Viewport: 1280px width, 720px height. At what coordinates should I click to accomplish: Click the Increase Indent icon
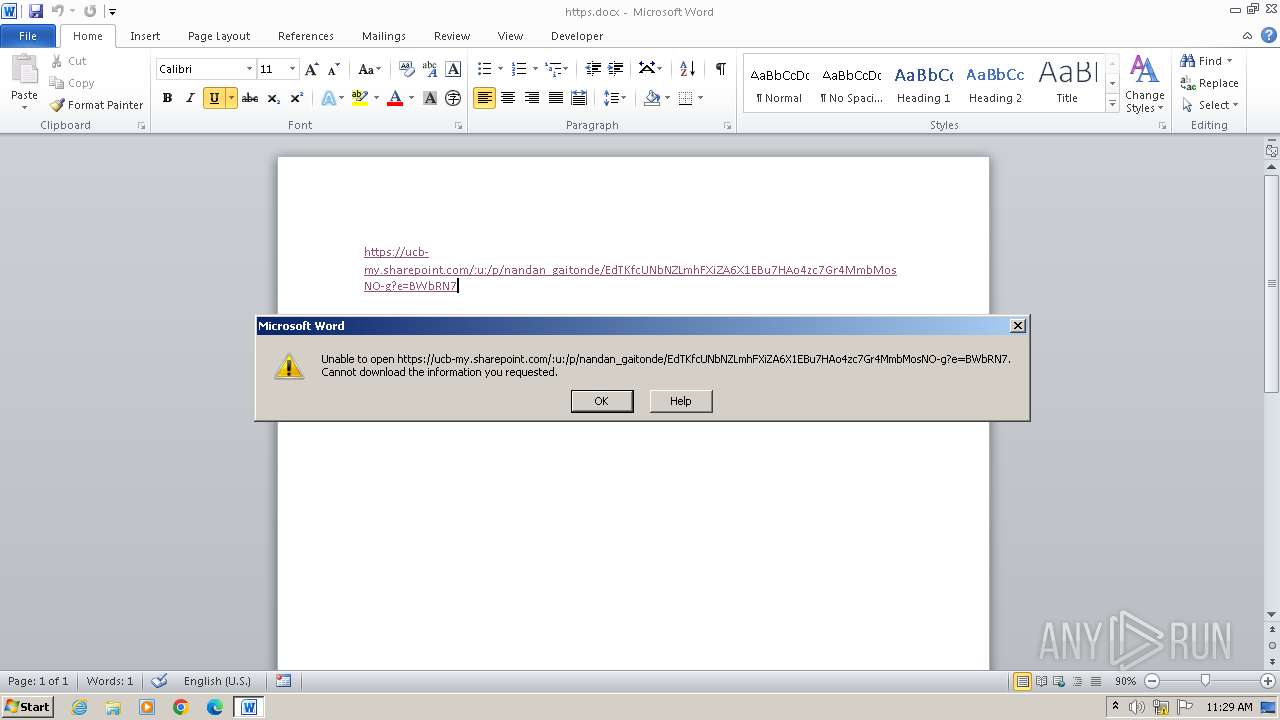(x=616, y=69)
